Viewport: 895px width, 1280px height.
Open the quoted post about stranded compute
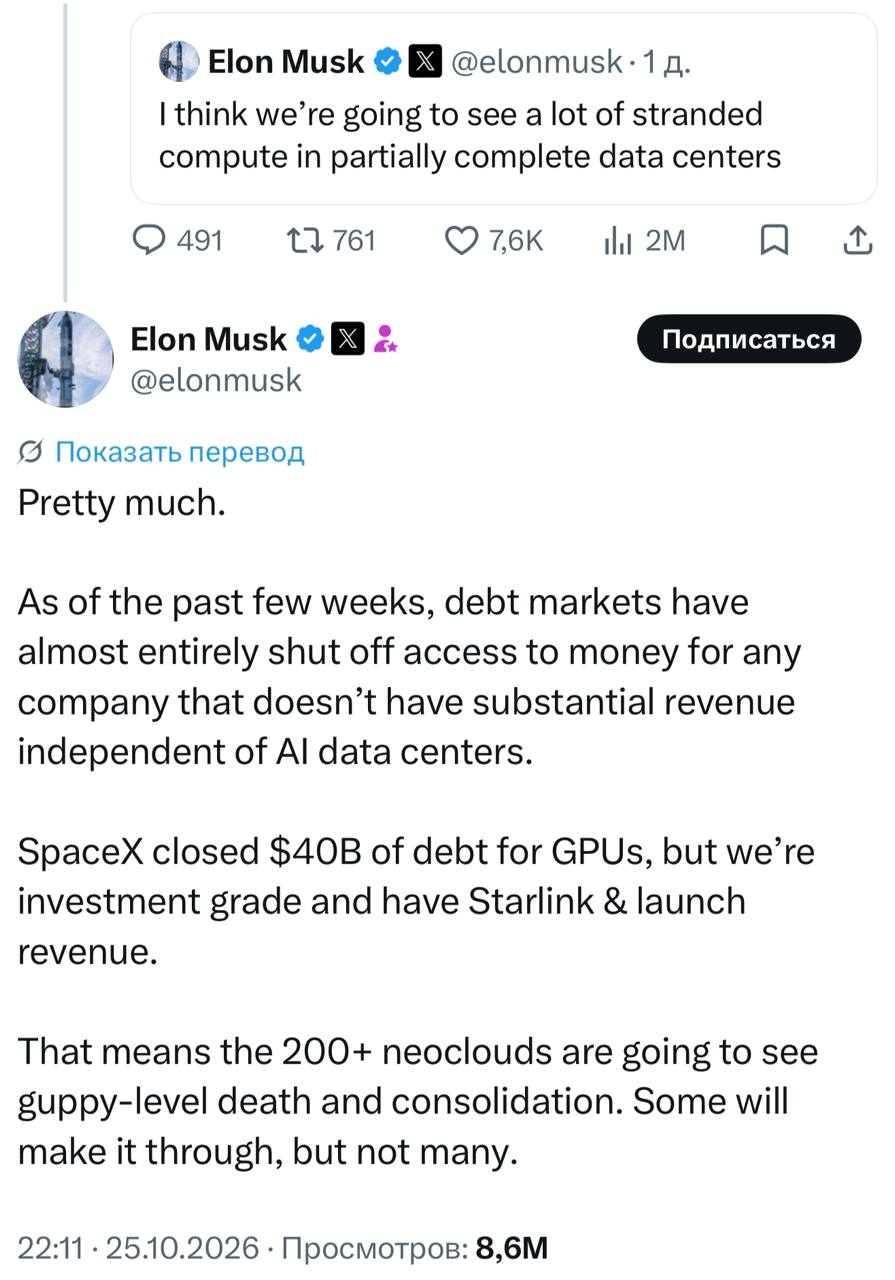click(504, 108)
